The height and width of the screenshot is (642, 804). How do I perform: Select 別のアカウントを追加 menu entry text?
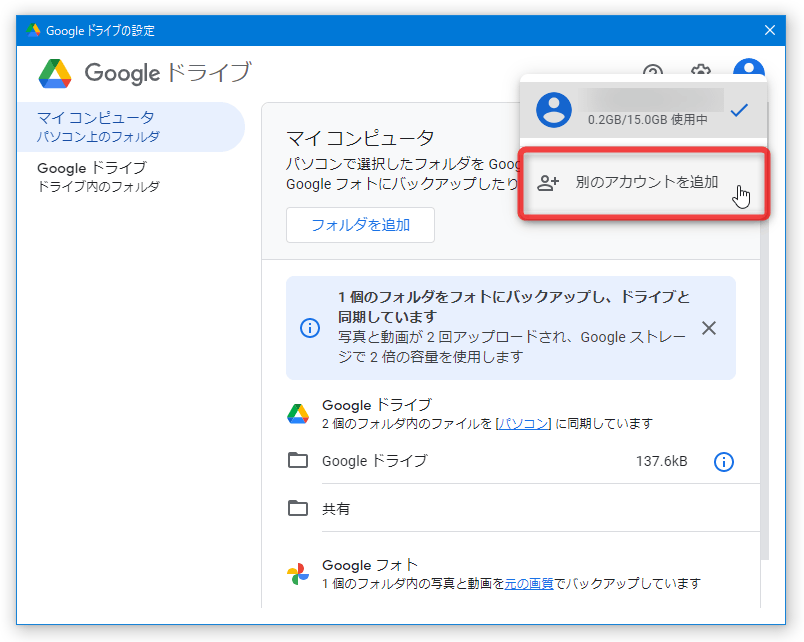[646, 182]
